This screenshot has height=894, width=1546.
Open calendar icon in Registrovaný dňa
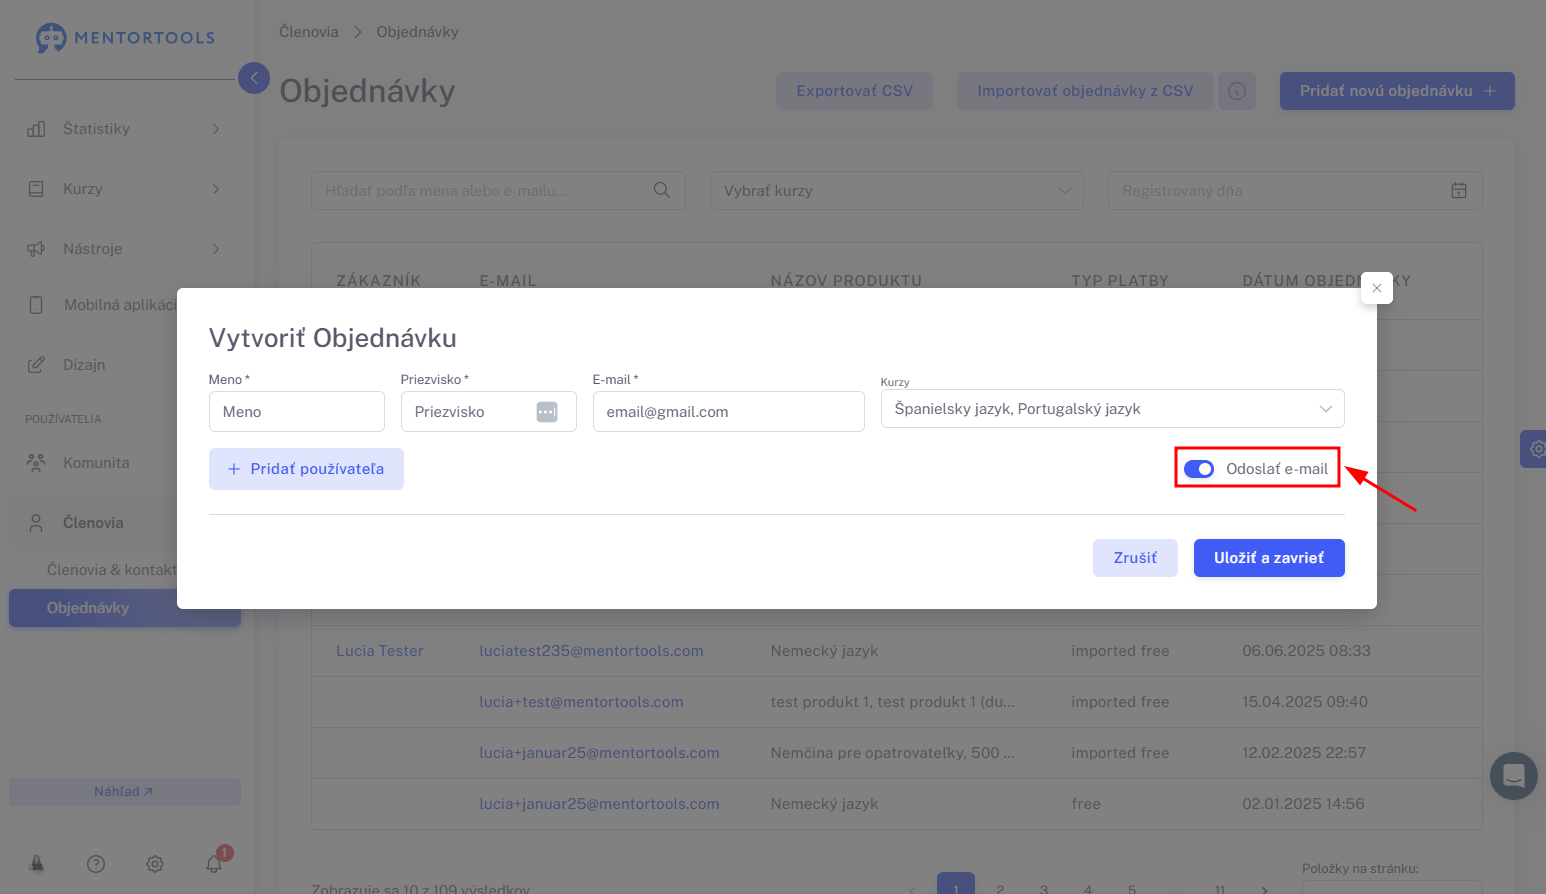pos(1459,190)
